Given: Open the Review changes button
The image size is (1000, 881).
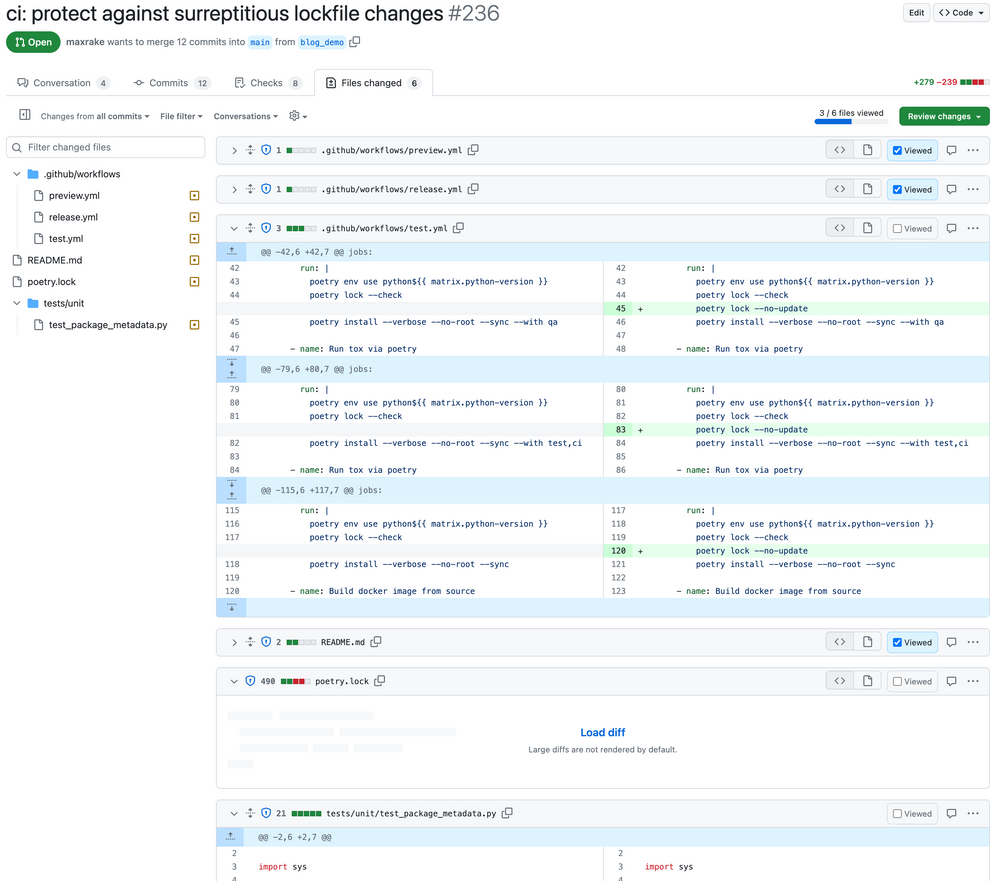Looking at the screenshot, I should pyautogui.click(x=943, y=116).
